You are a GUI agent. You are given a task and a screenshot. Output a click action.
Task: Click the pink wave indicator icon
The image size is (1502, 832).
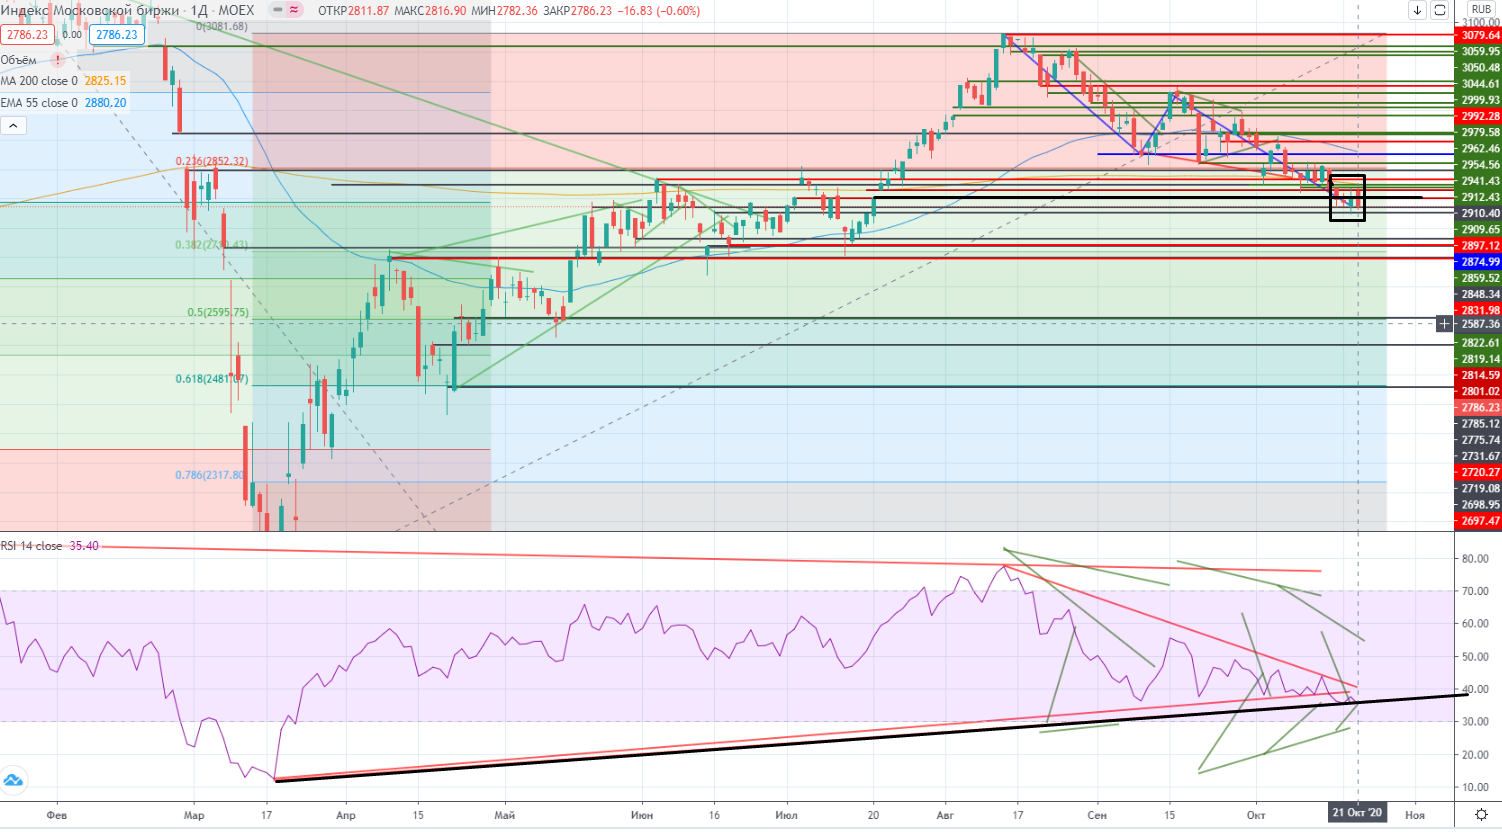click(x=294, y=10)
